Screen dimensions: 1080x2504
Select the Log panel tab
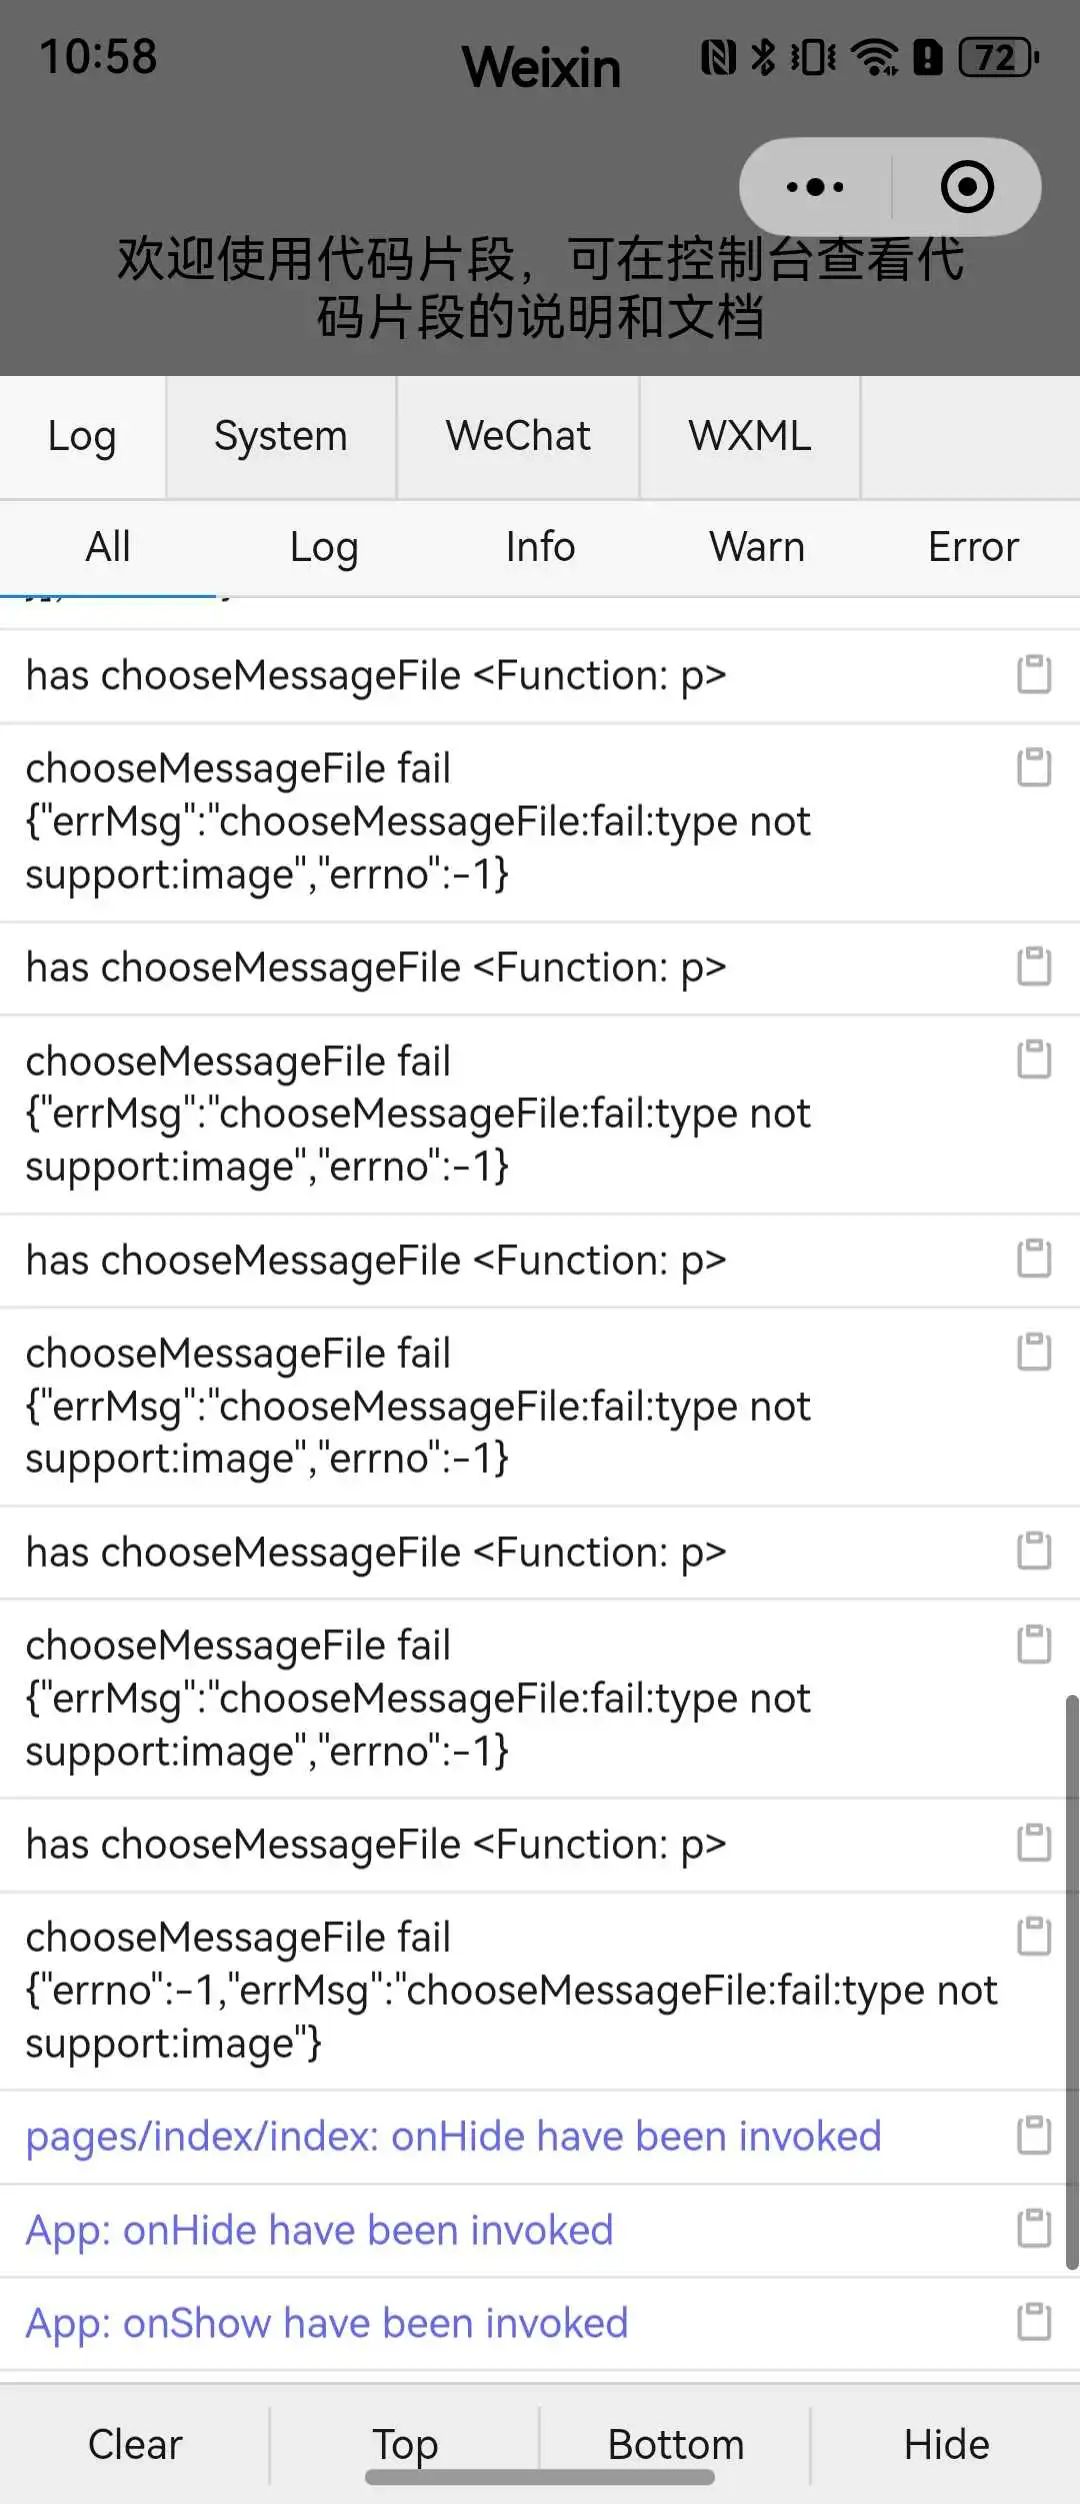click(82, 437)
